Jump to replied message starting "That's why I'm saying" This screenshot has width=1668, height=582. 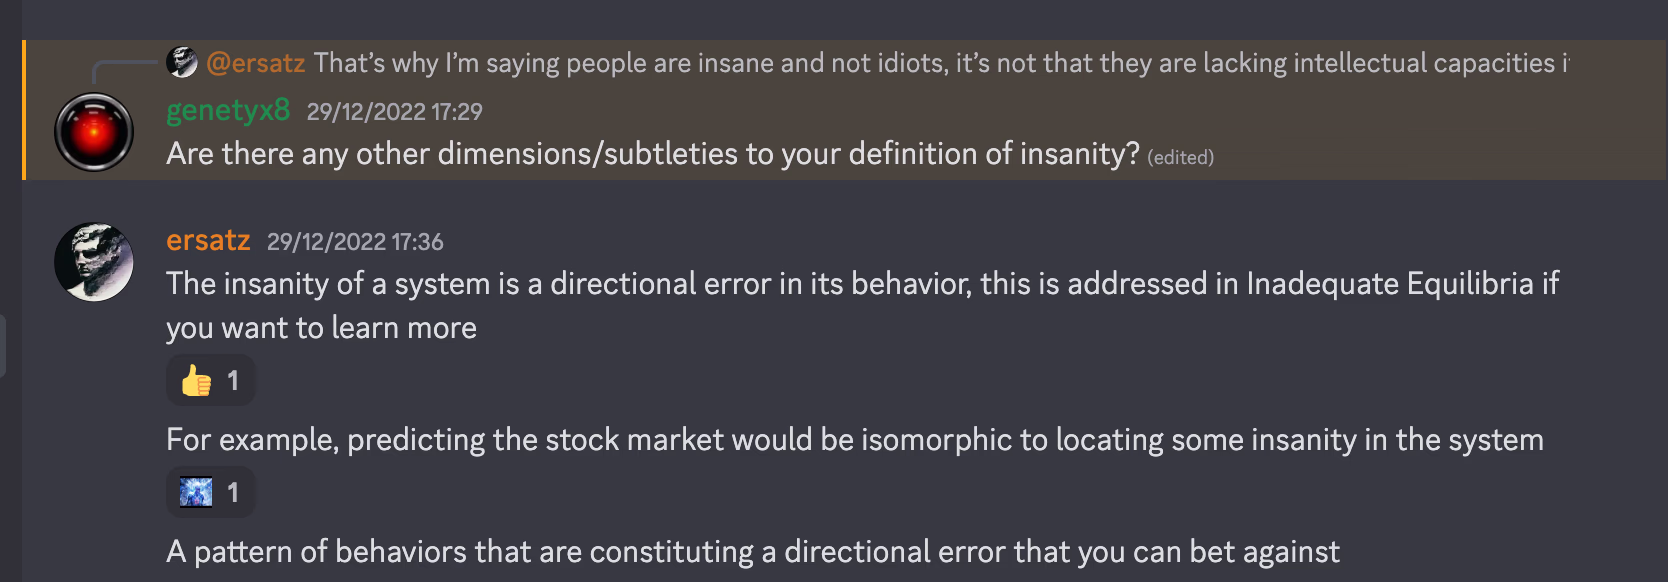coord(941,63)
